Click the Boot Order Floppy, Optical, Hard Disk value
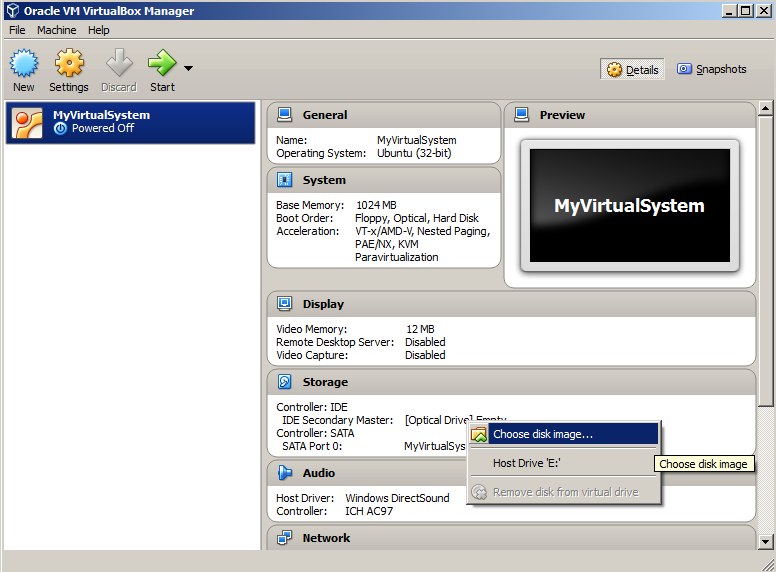 [x=417, y=218]
